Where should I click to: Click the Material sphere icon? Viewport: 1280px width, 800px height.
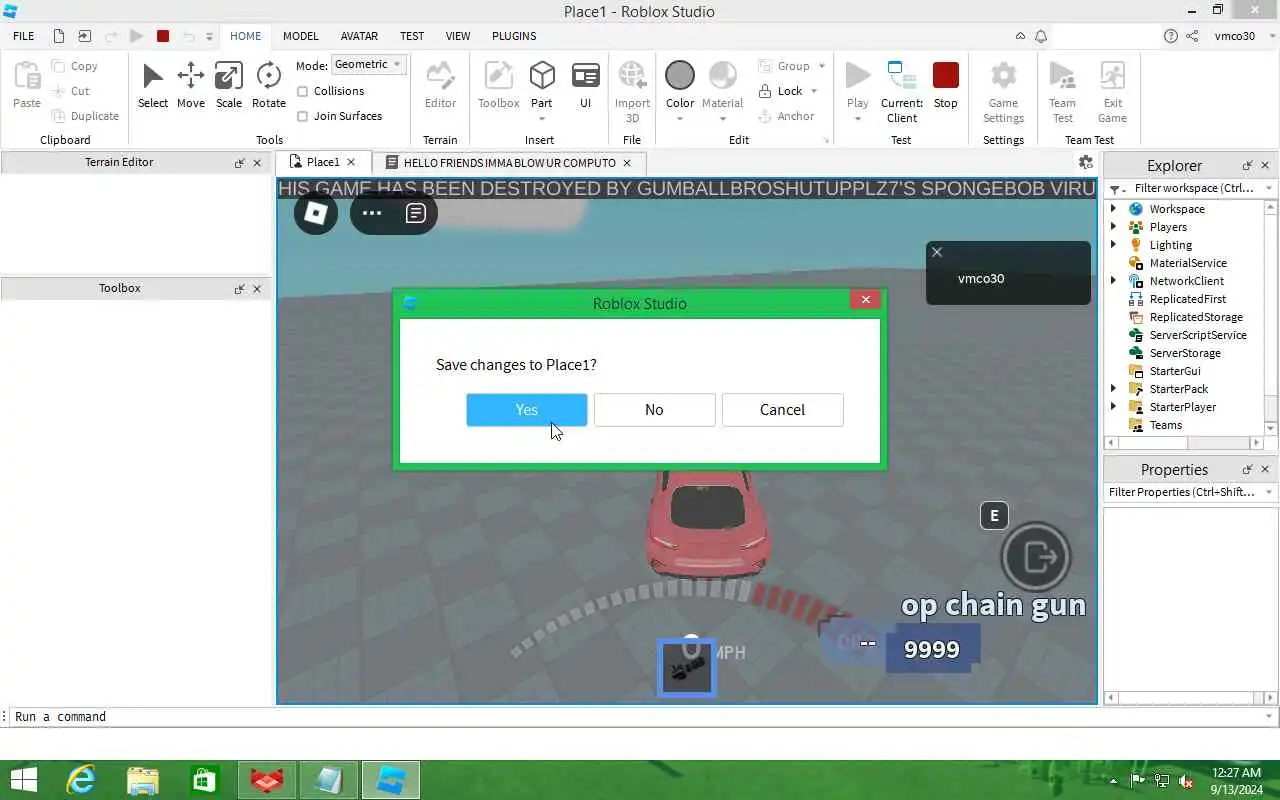[722, 76]
